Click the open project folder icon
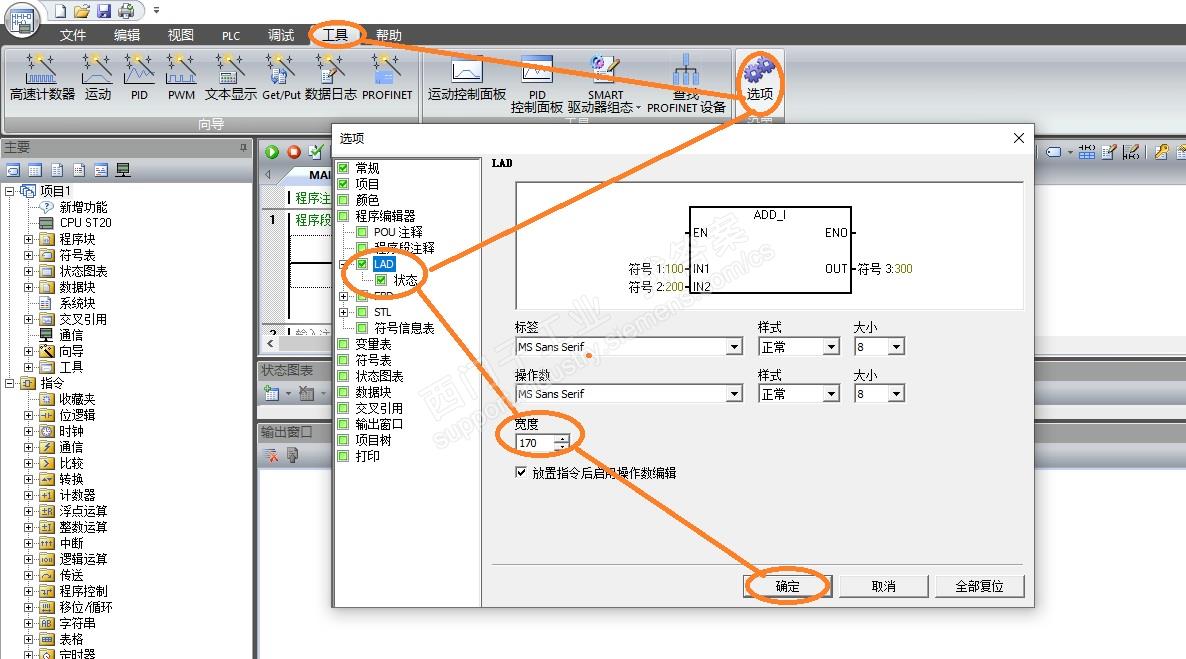The height and width of the screenshot is (659, 1186). [x=82, y=11]
